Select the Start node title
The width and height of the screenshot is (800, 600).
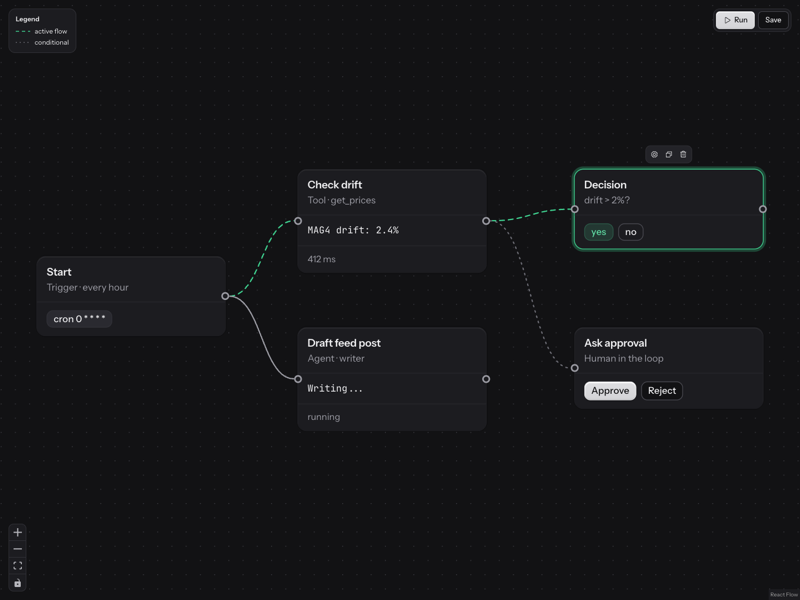(59, 272)
